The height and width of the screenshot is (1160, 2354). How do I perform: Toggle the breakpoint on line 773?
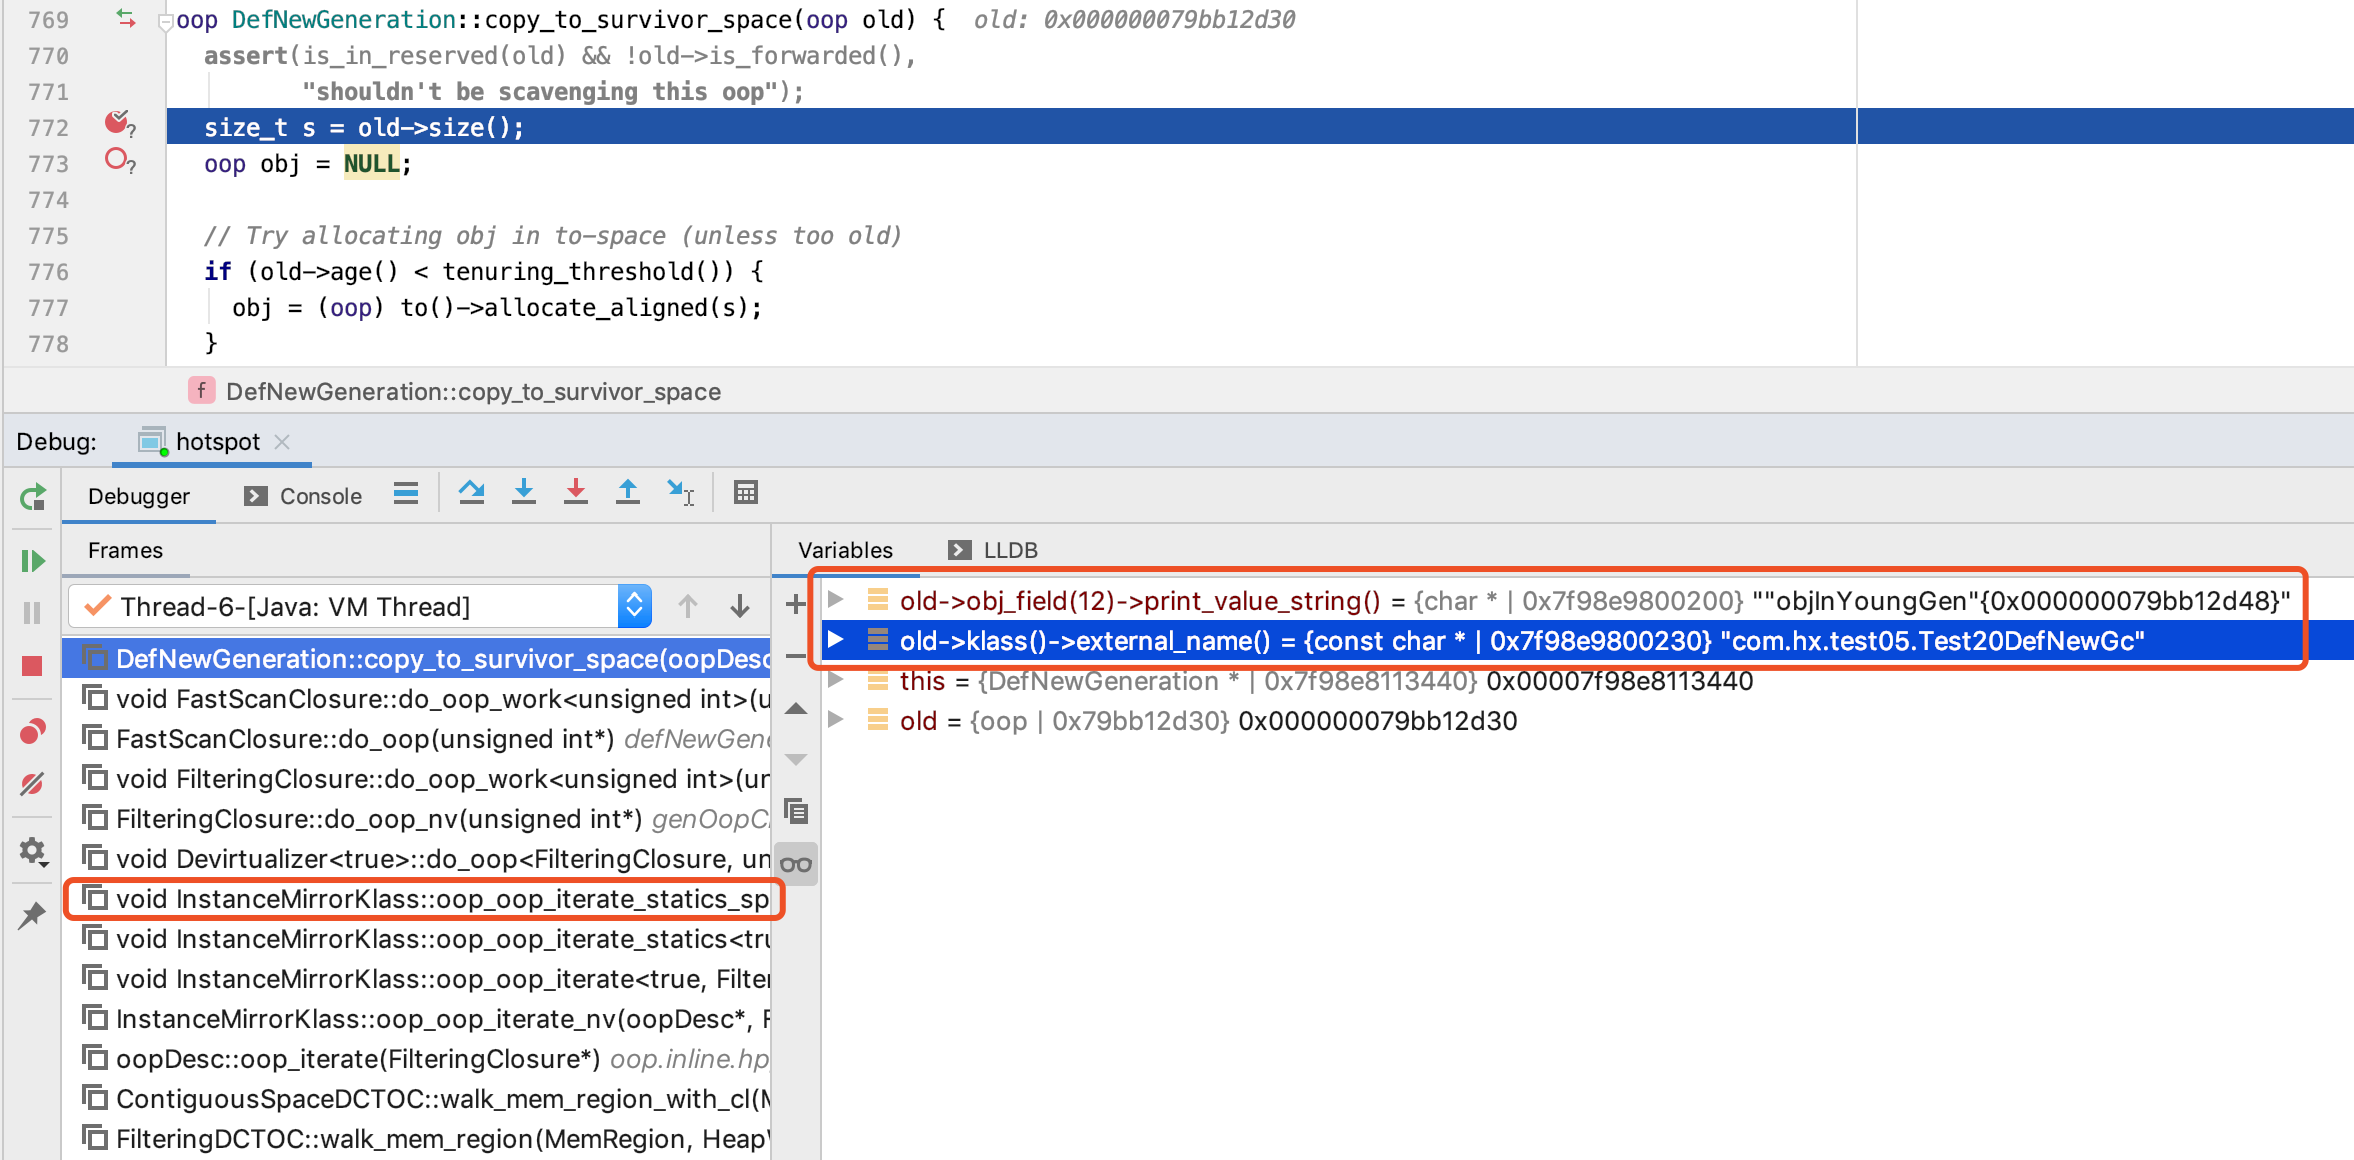[118, 160]
